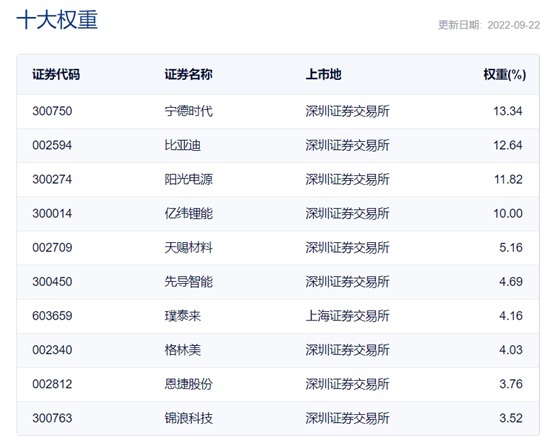
Task: Select security name 天赐材料
Action: [x=188, y=248]
